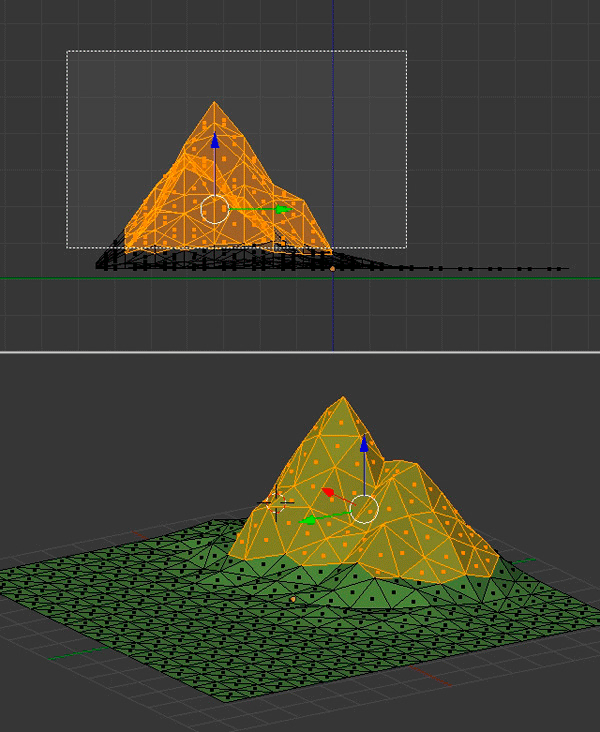Screen dimensions: 600x732
Task: Click the orange object origin dot in perspective view
Action: point(293,599)
